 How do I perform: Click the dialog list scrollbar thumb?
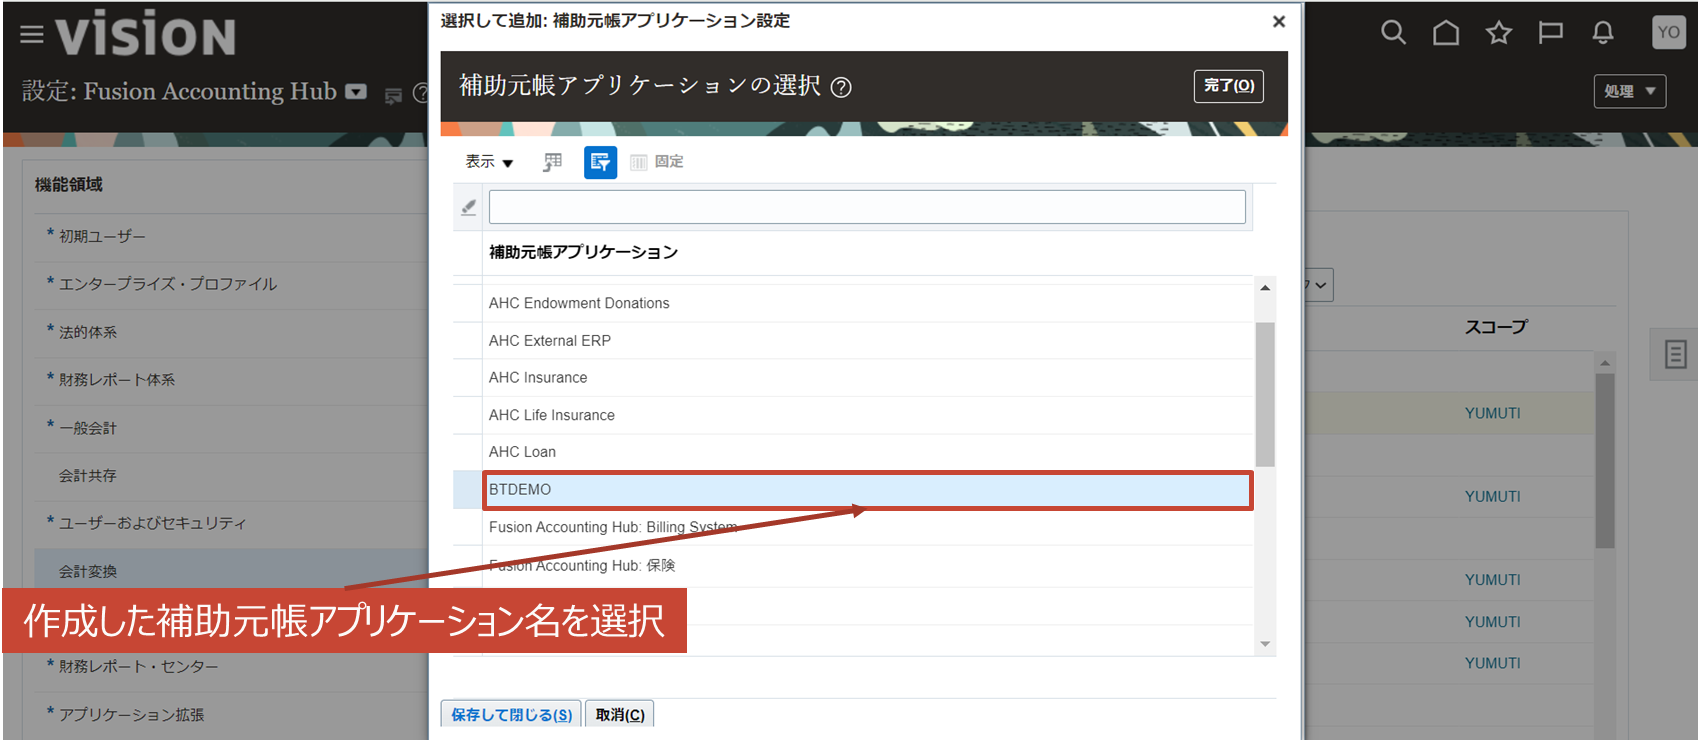pyautogui.click(x=1265, y=394)
